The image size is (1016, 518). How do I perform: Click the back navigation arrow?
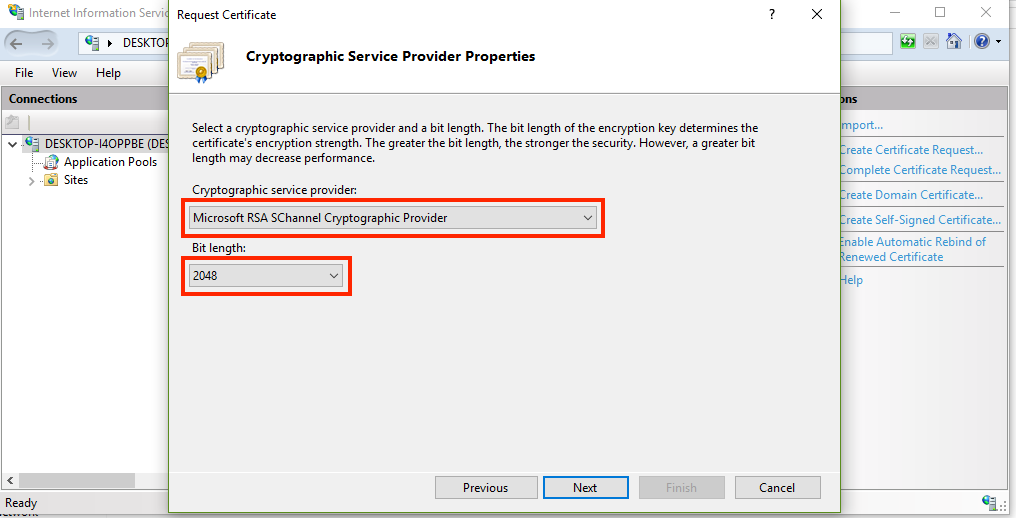pyautogui.click(x=16, y=43)
